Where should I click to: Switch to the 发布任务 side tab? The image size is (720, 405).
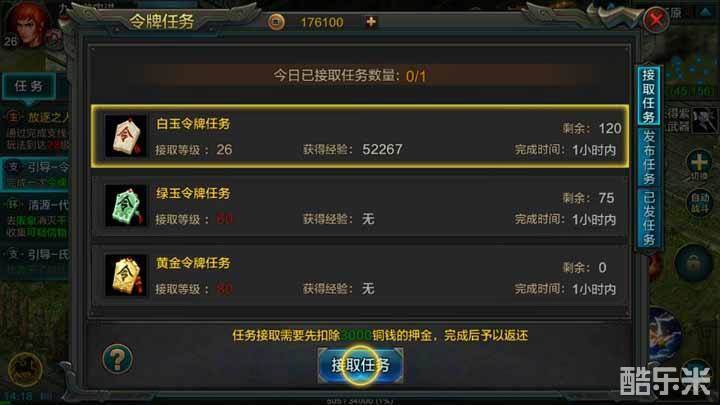point(648,157)
